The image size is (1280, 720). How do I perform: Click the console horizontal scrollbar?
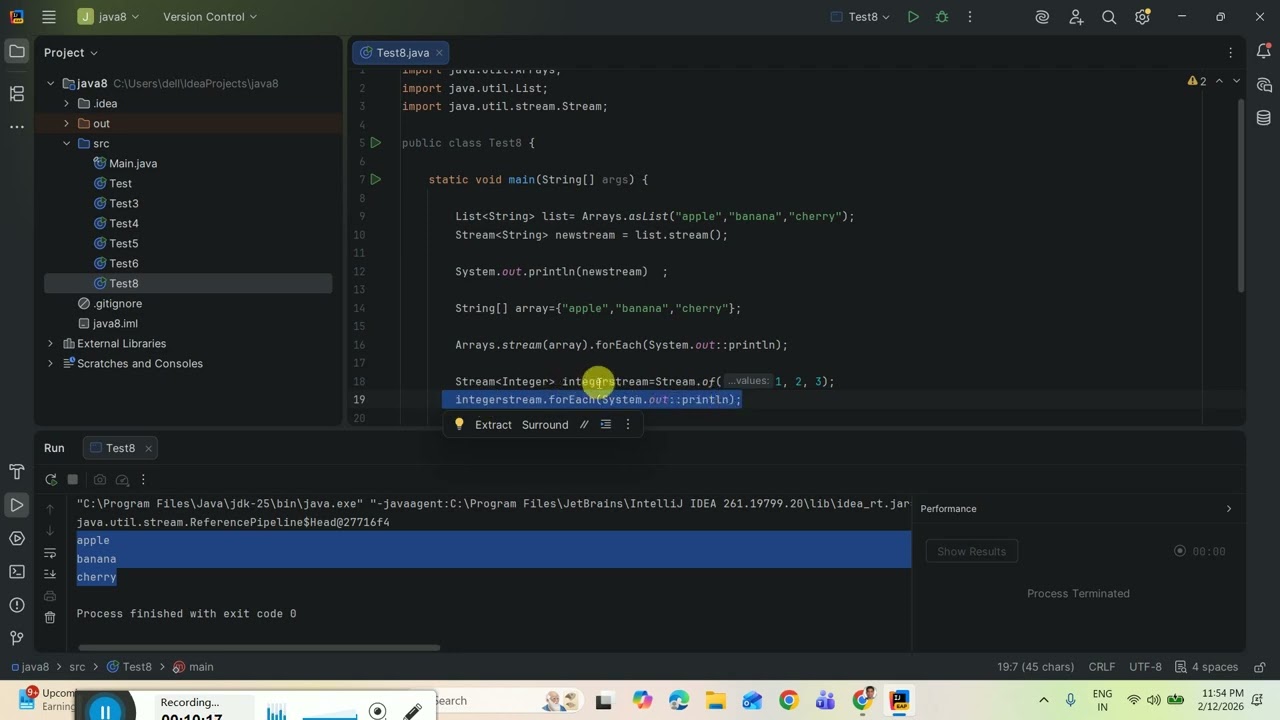(x=258, y=648)
